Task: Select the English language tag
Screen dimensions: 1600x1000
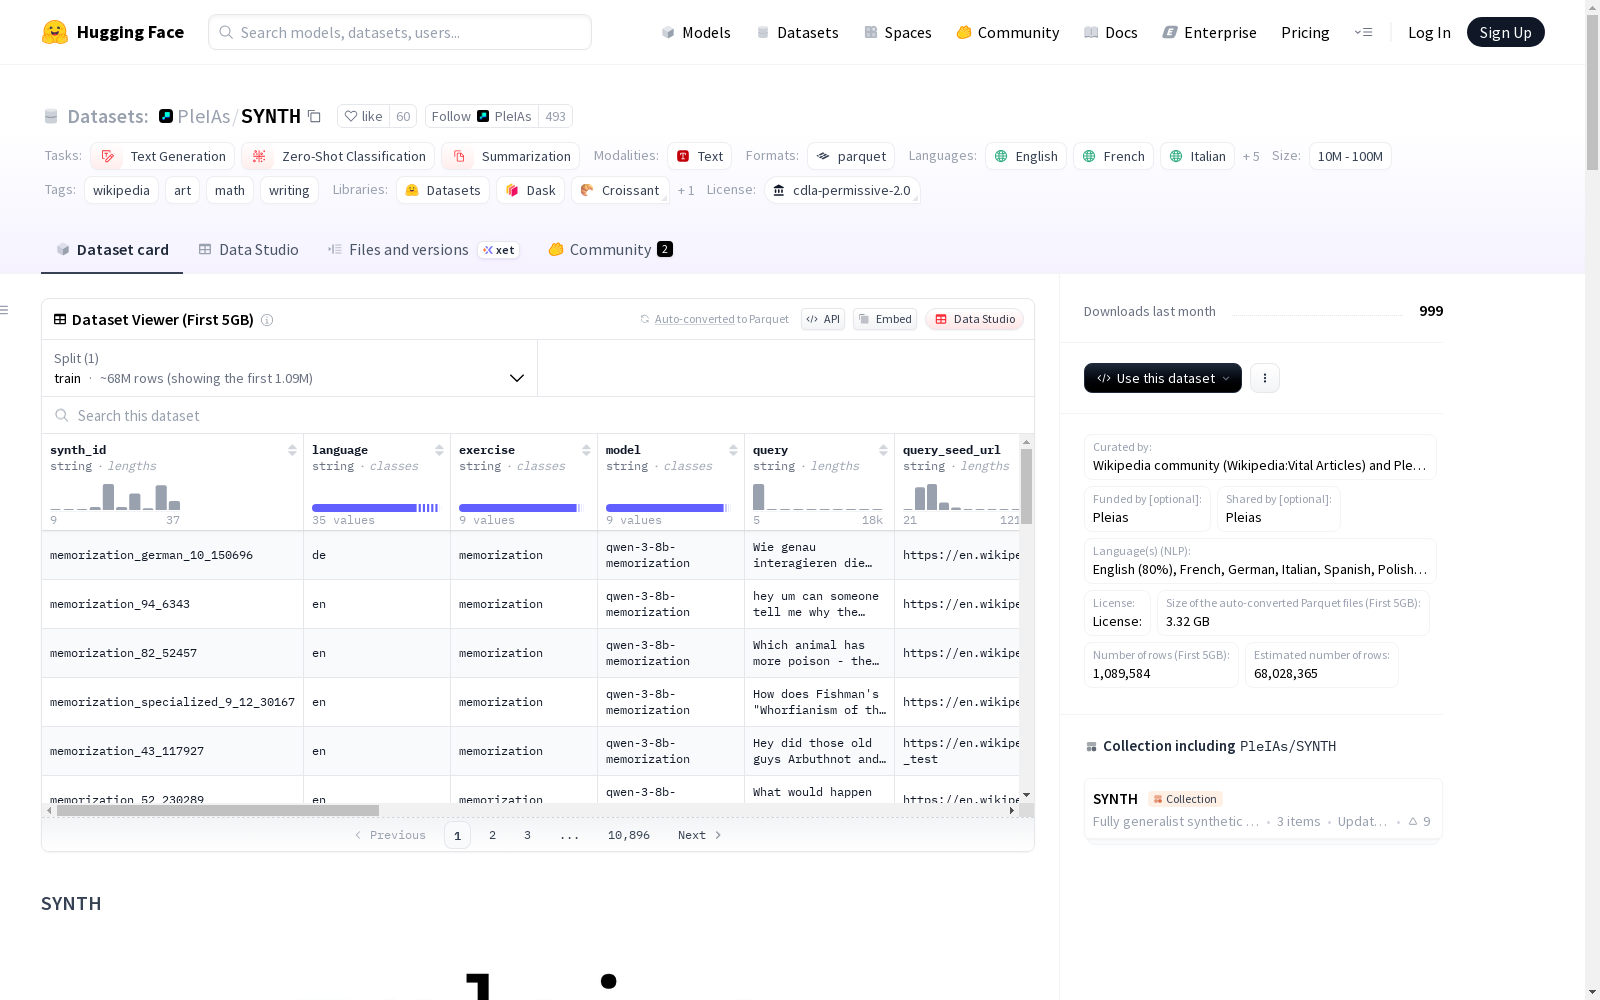Action: (x=1026, y=156)
